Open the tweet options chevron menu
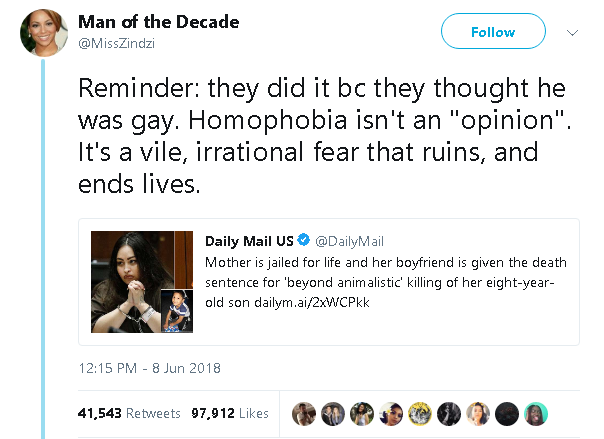The image size is (604, 439). point(573,33)
